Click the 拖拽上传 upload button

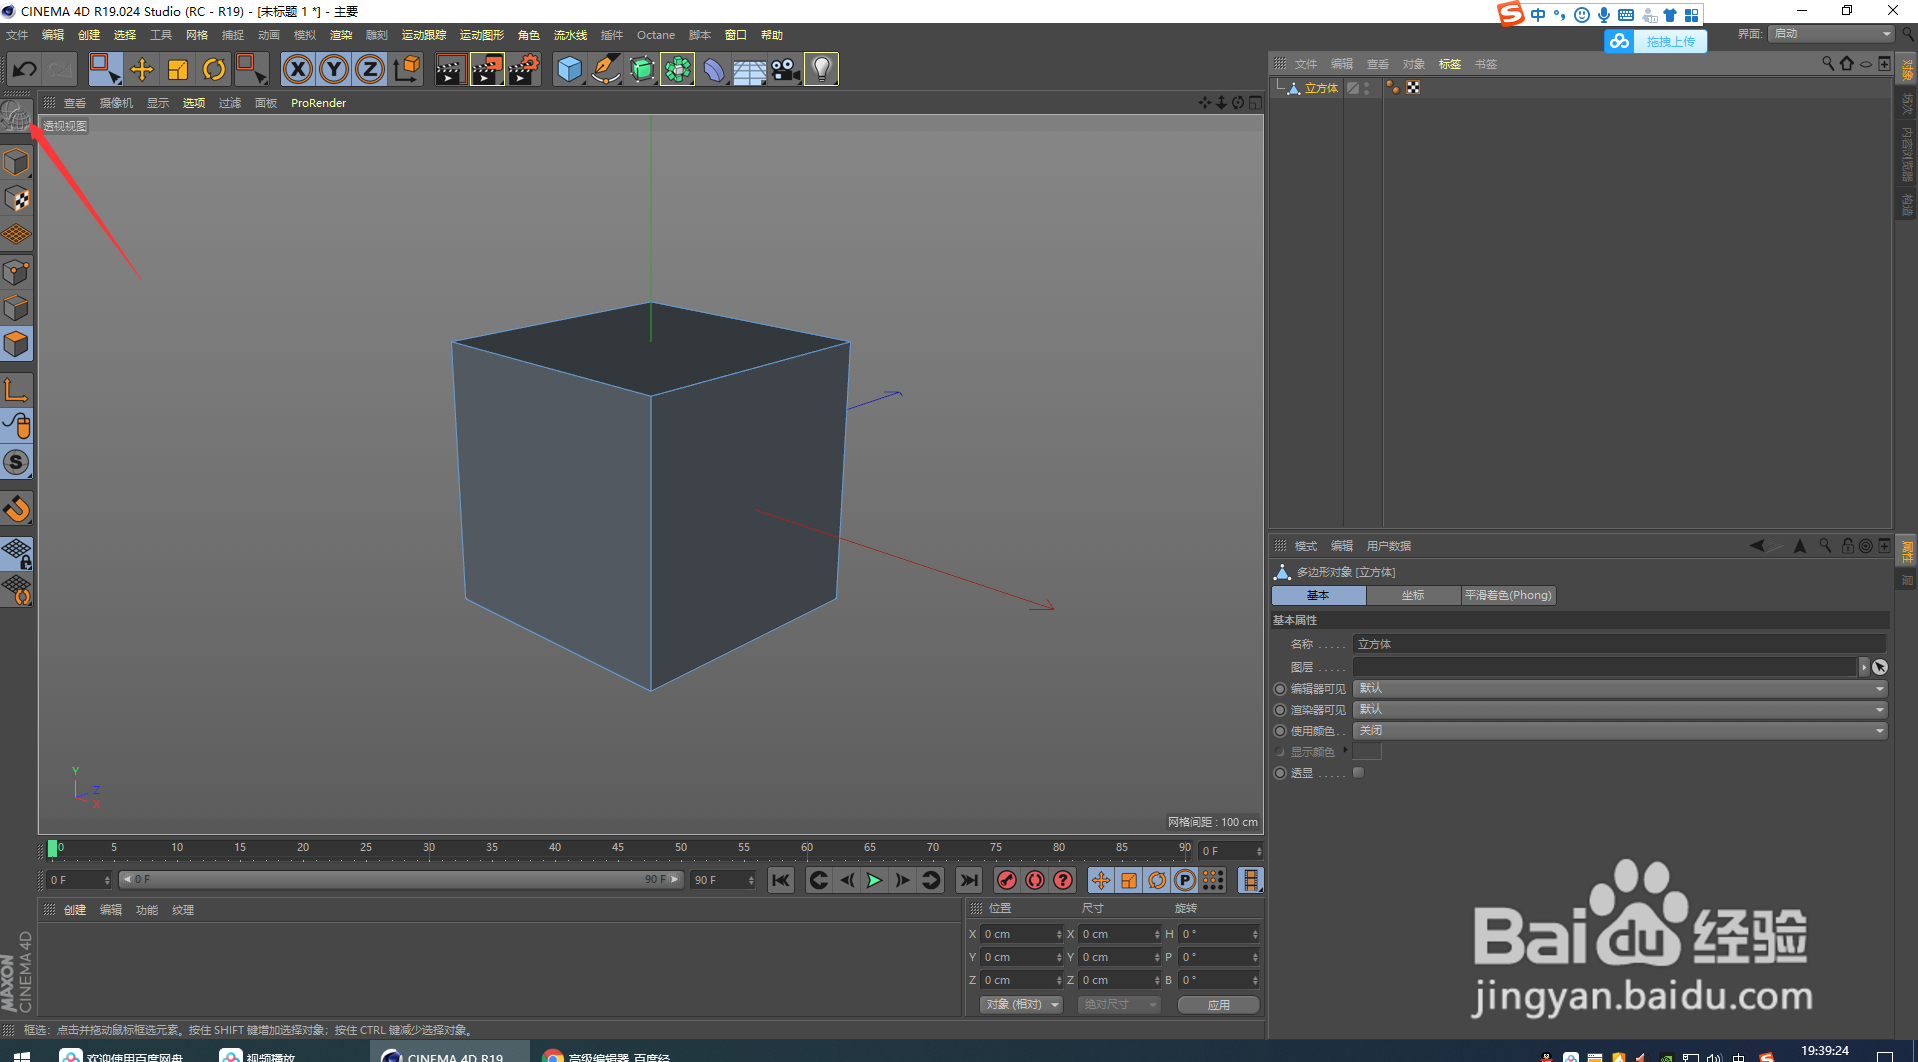tap(1656, 41)
